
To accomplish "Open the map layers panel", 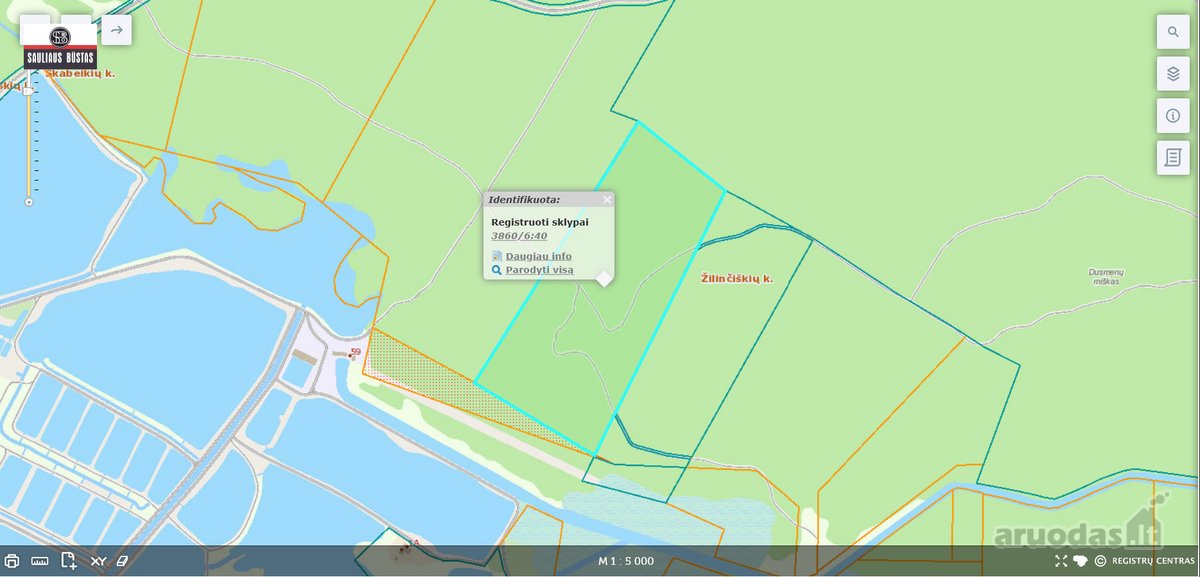I will point(1173,73).
